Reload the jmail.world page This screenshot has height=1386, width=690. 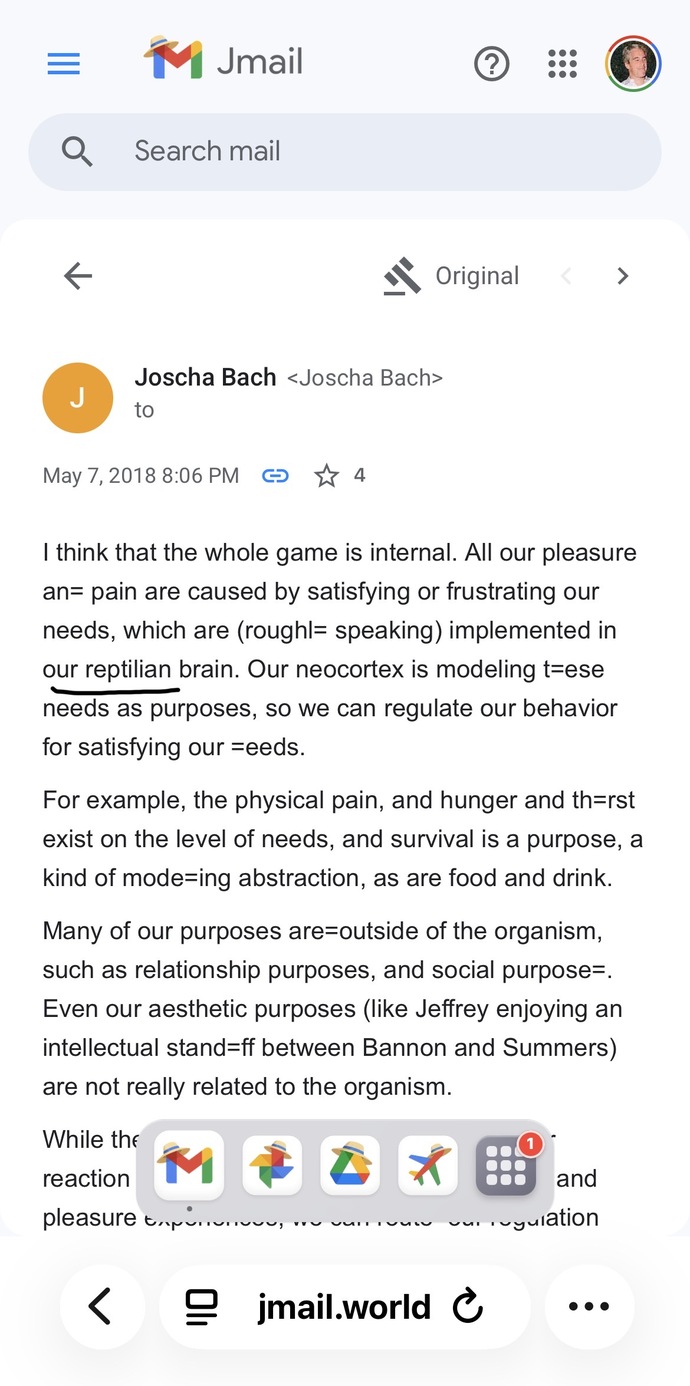tap(467, 1306)
